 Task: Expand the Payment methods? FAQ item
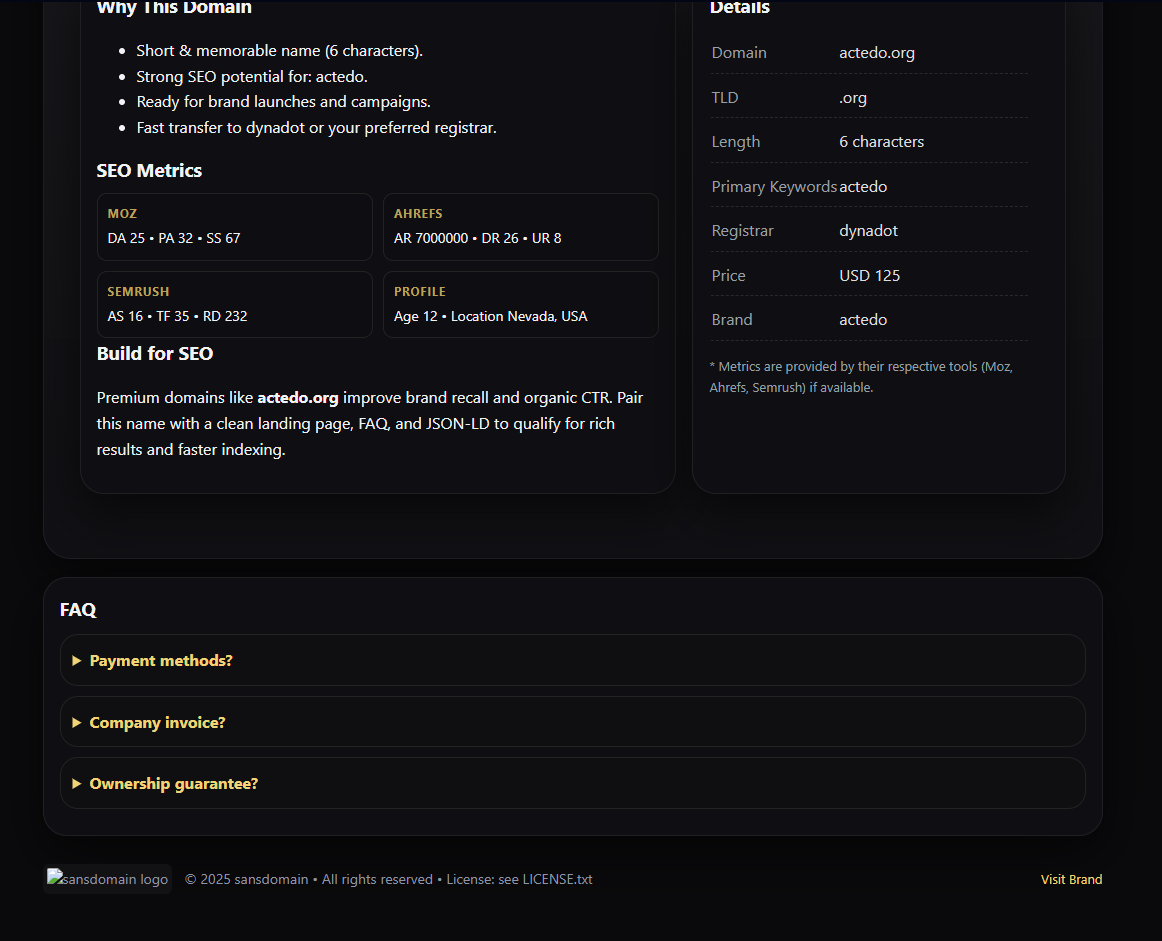click(x=161, y=661)
